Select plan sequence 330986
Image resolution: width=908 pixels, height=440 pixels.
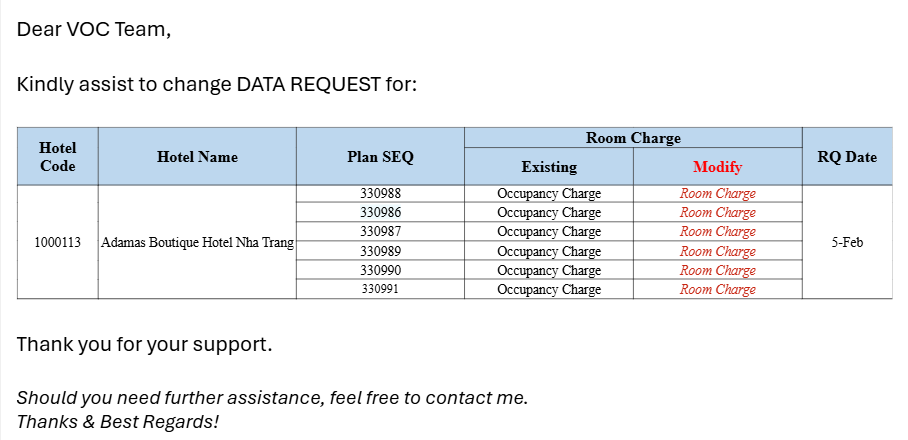tap(380, 212)
